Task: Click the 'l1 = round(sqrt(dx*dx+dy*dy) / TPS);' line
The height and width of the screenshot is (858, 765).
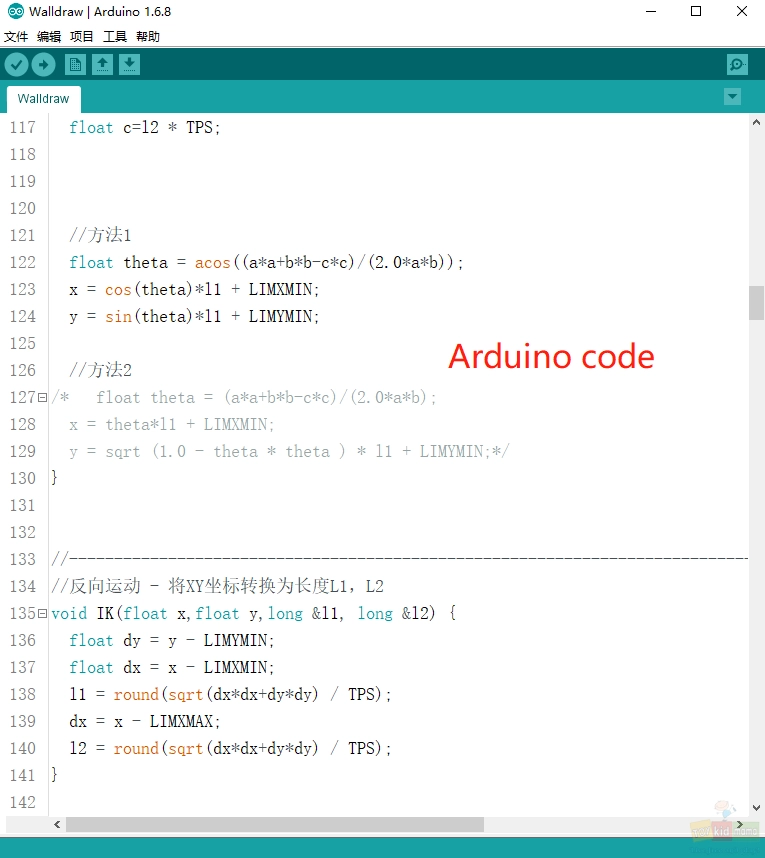Action: [230, 694]
